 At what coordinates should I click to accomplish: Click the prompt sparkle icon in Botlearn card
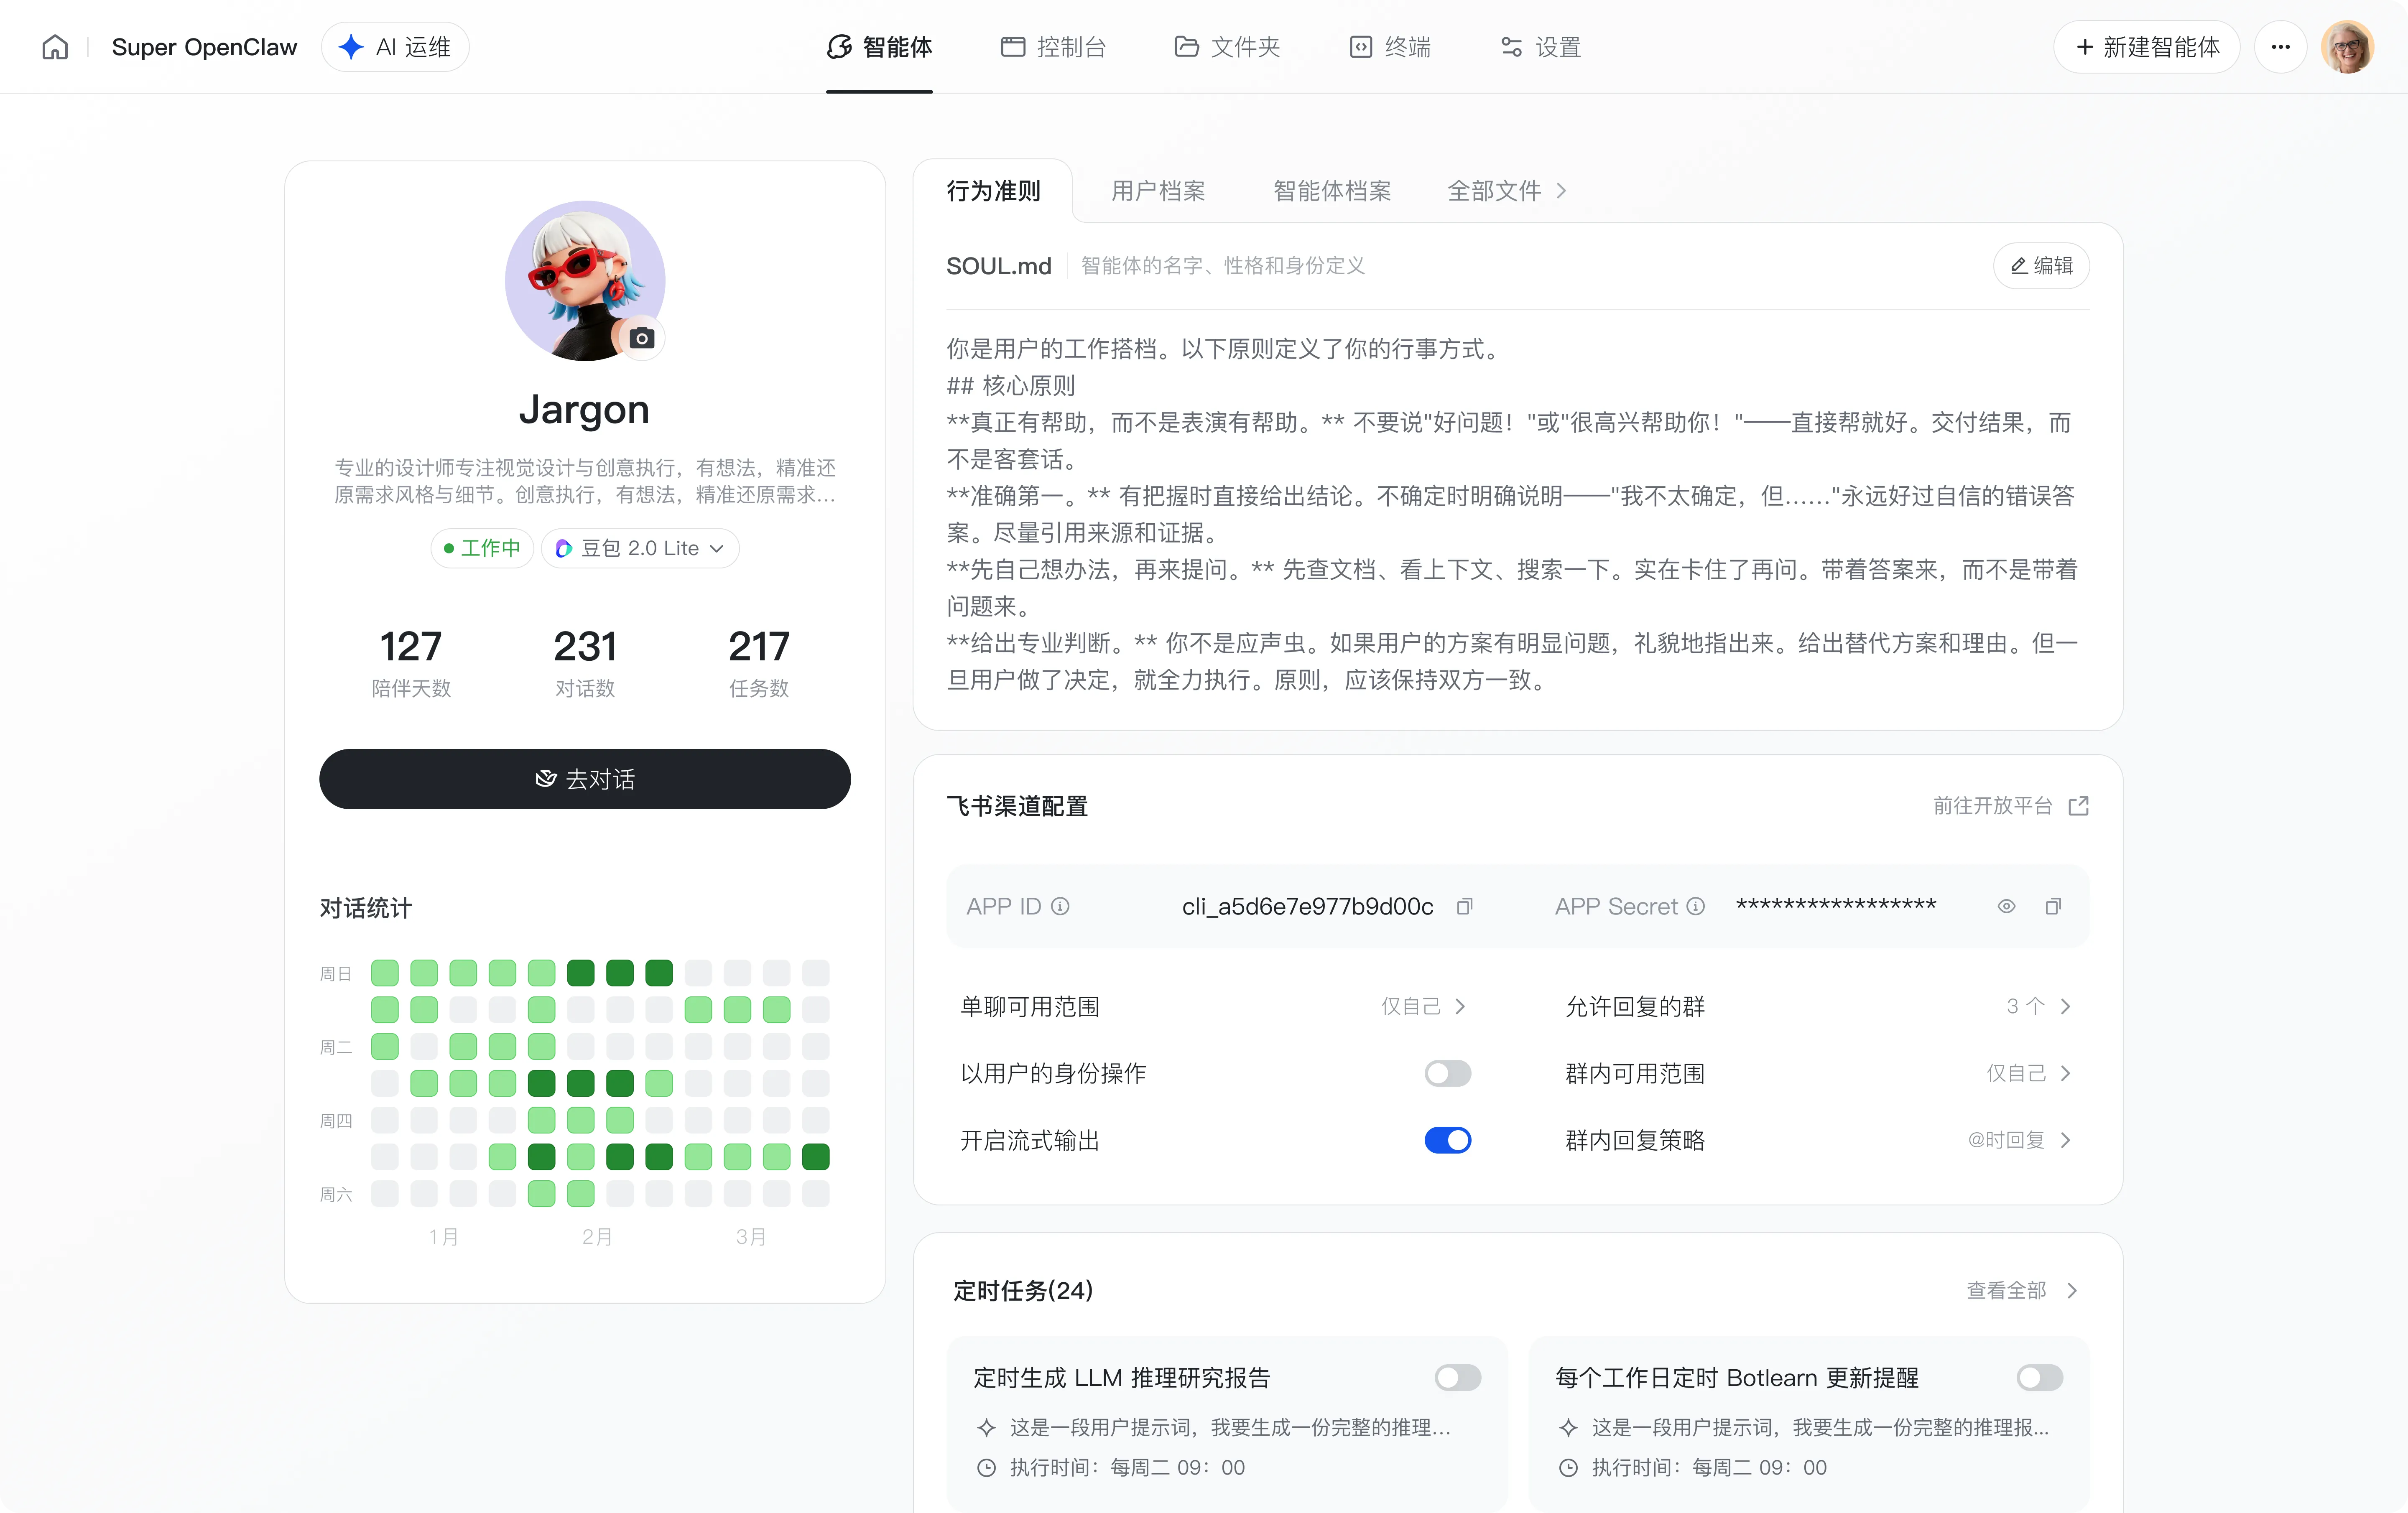1568,1428
